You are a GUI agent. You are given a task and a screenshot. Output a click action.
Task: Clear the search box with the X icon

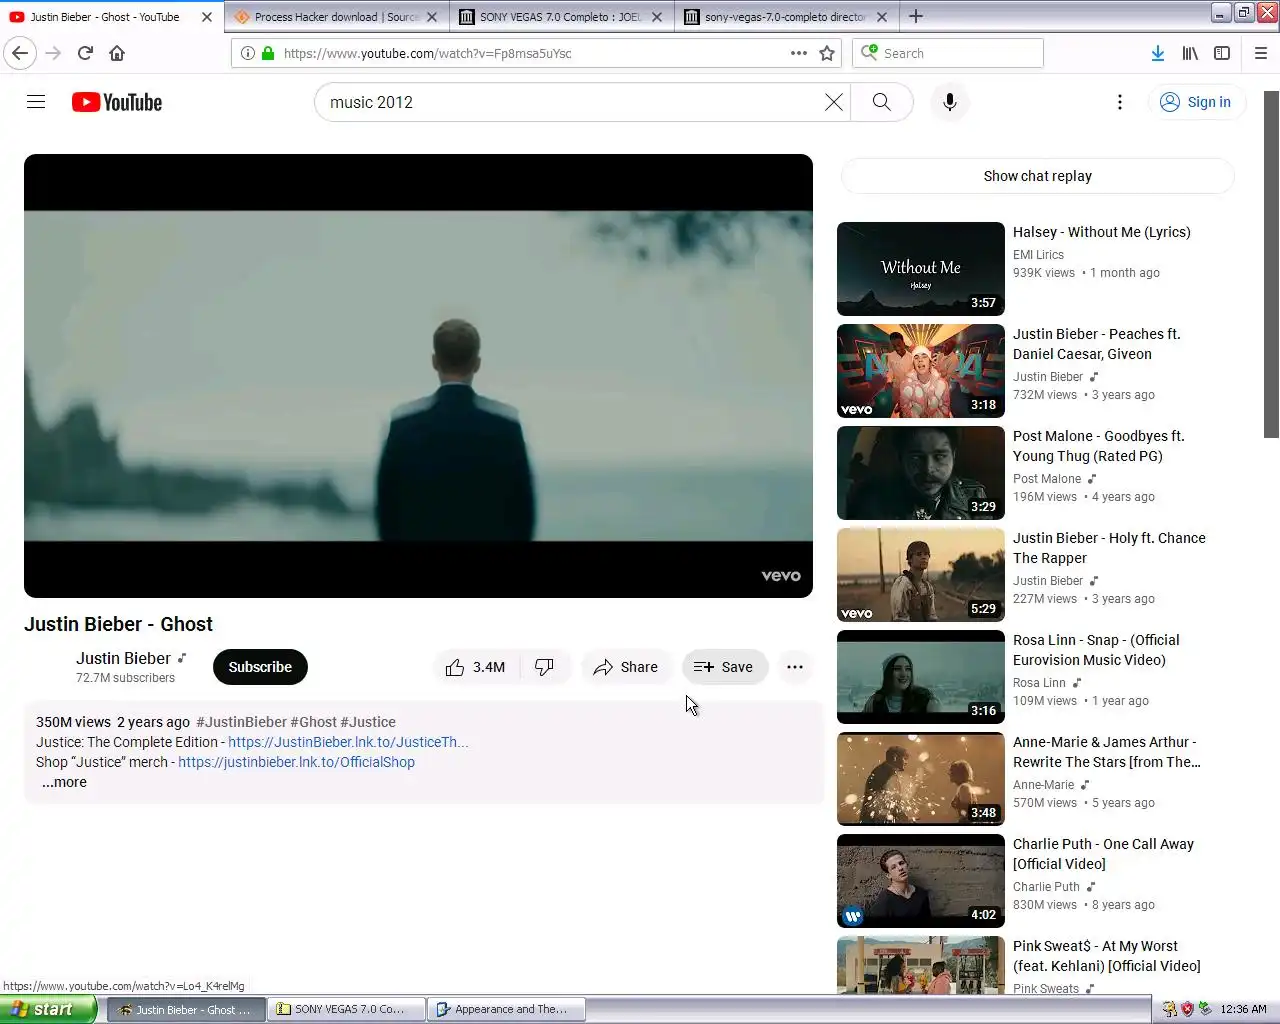(x=833, y=102)
